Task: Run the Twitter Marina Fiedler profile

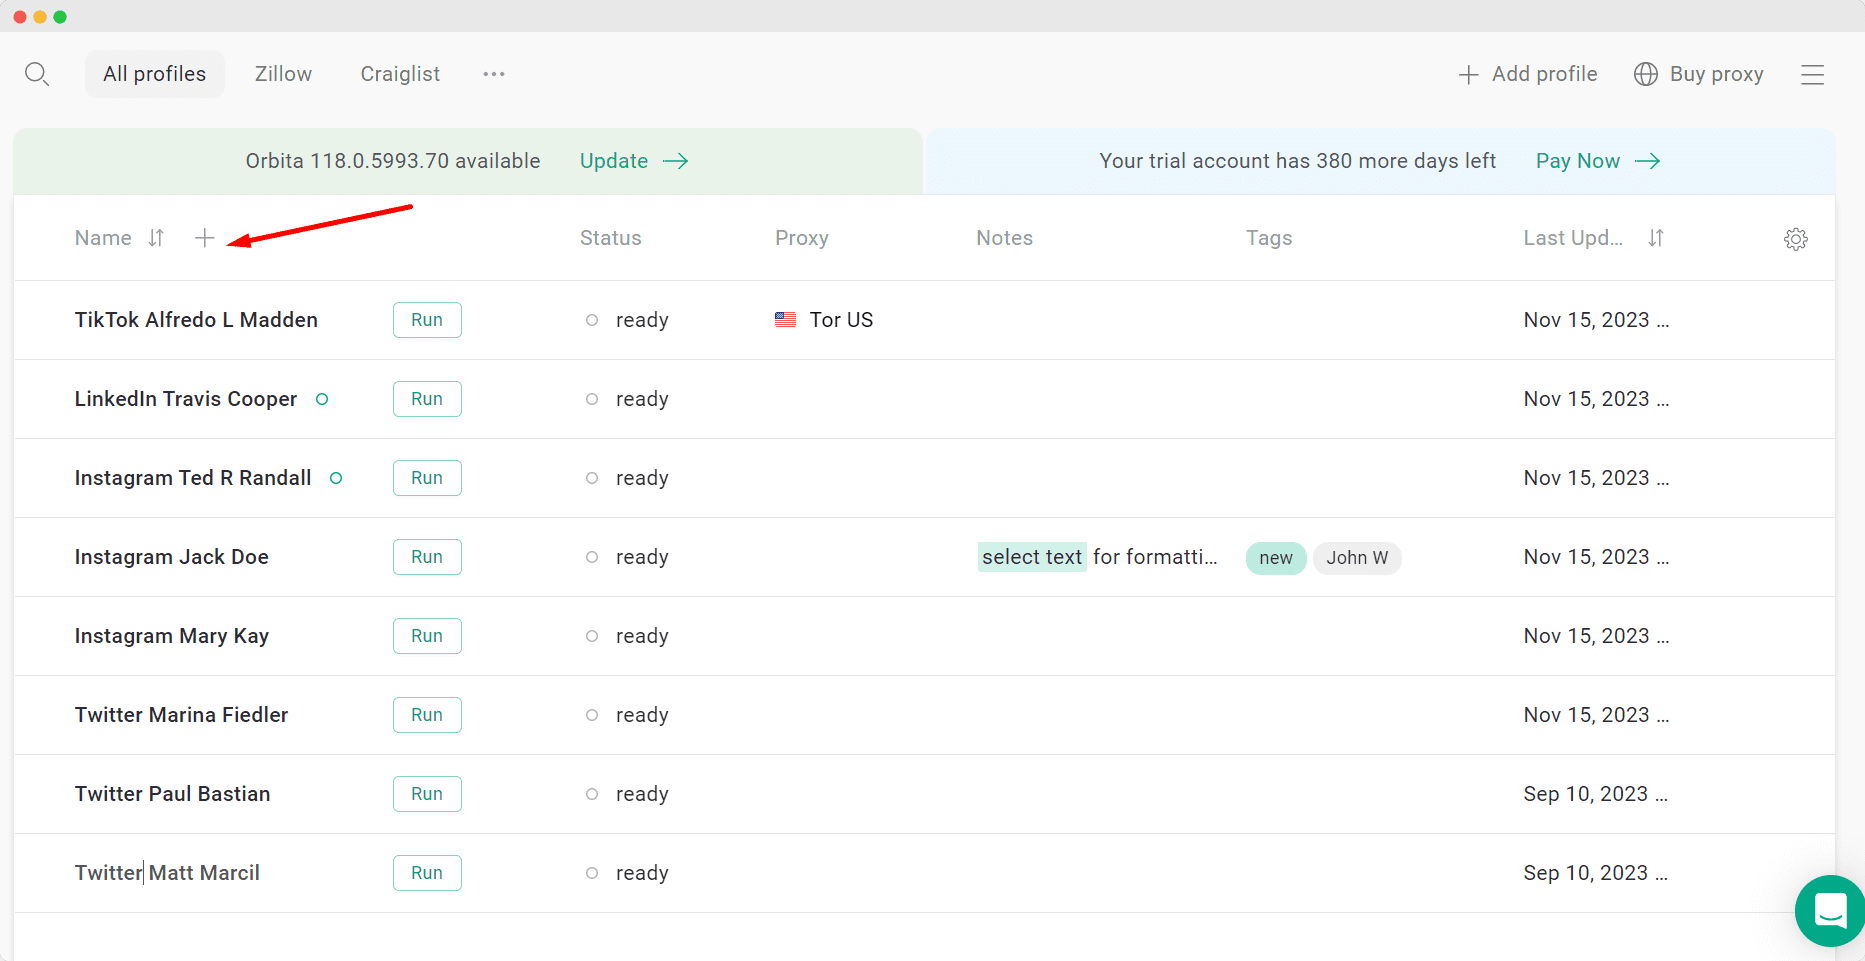Action: [x=427, y=715]
